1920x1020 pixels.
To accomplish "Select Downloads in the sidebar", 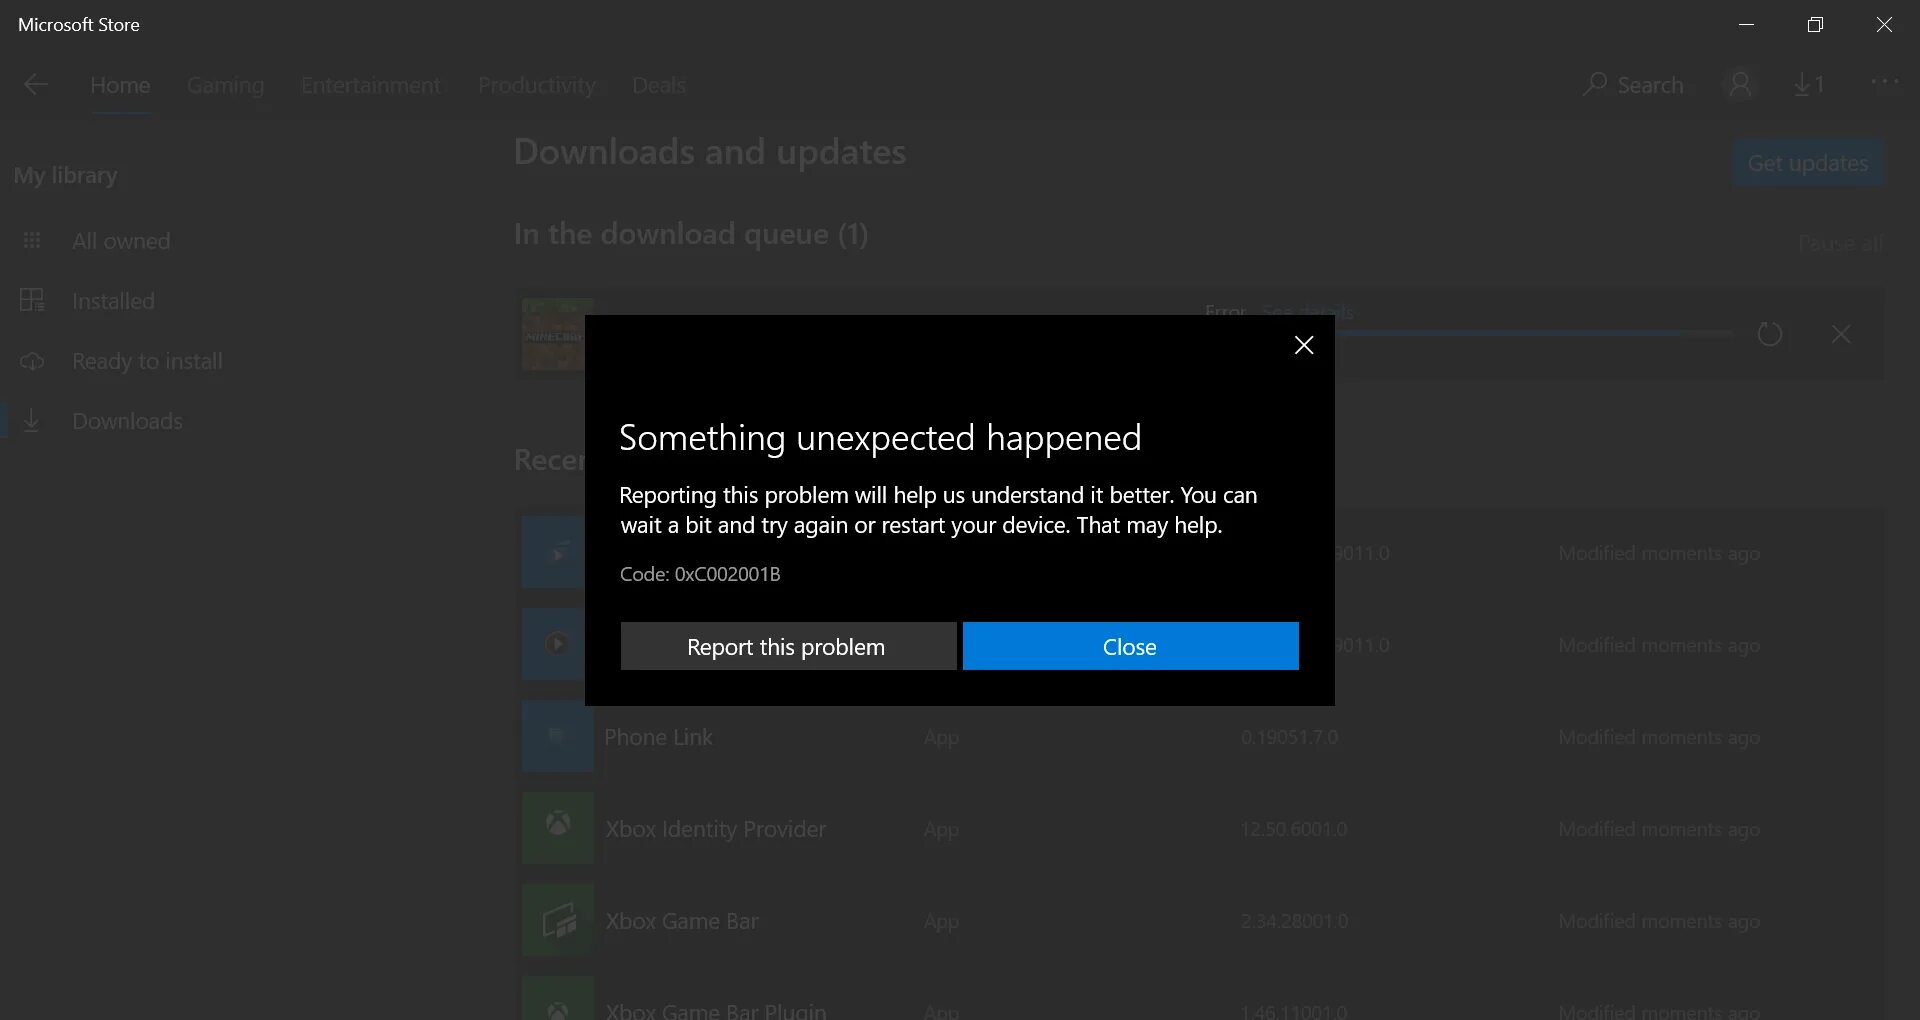I will point(127,421).
